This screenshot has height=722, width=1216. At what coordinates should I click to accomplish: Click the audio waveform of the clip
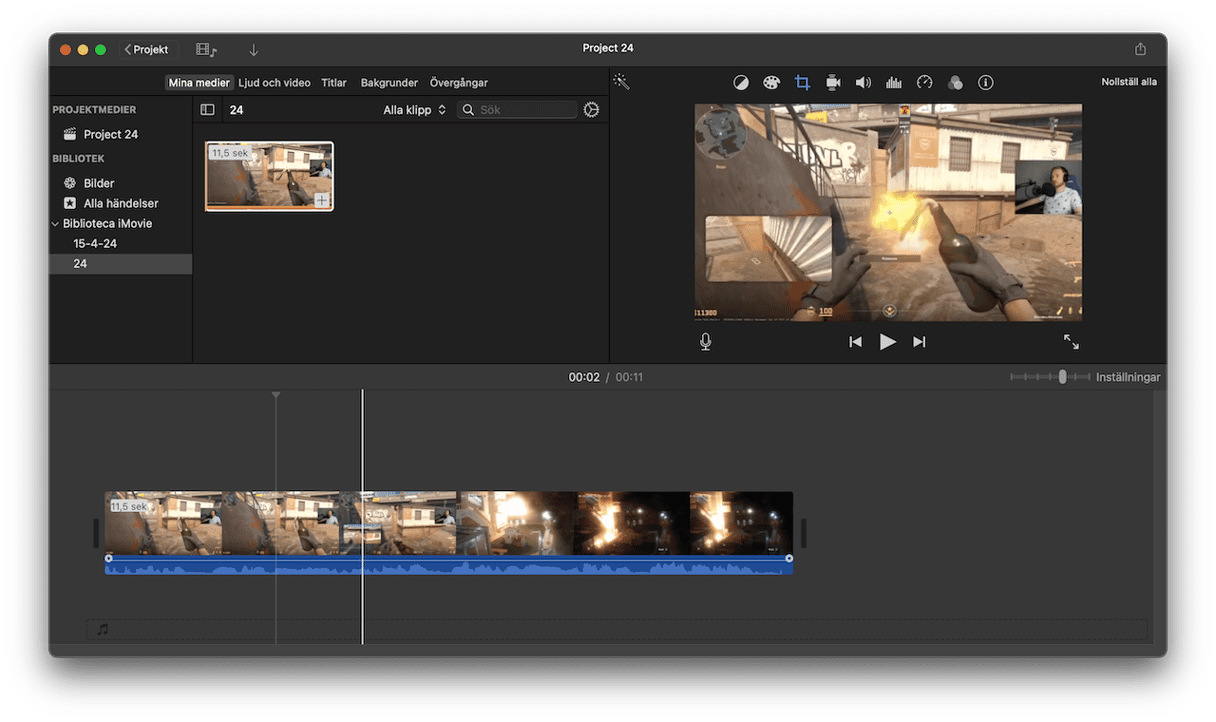coord(449,567)
